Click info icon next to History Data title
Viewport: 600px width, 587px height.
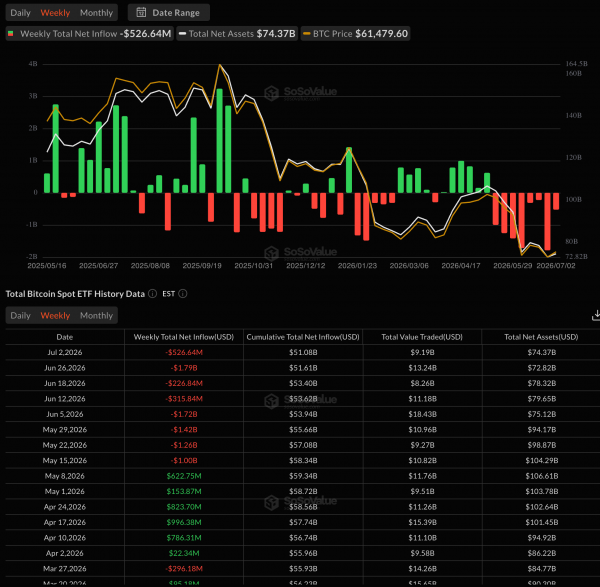click(x=153, y=294)
